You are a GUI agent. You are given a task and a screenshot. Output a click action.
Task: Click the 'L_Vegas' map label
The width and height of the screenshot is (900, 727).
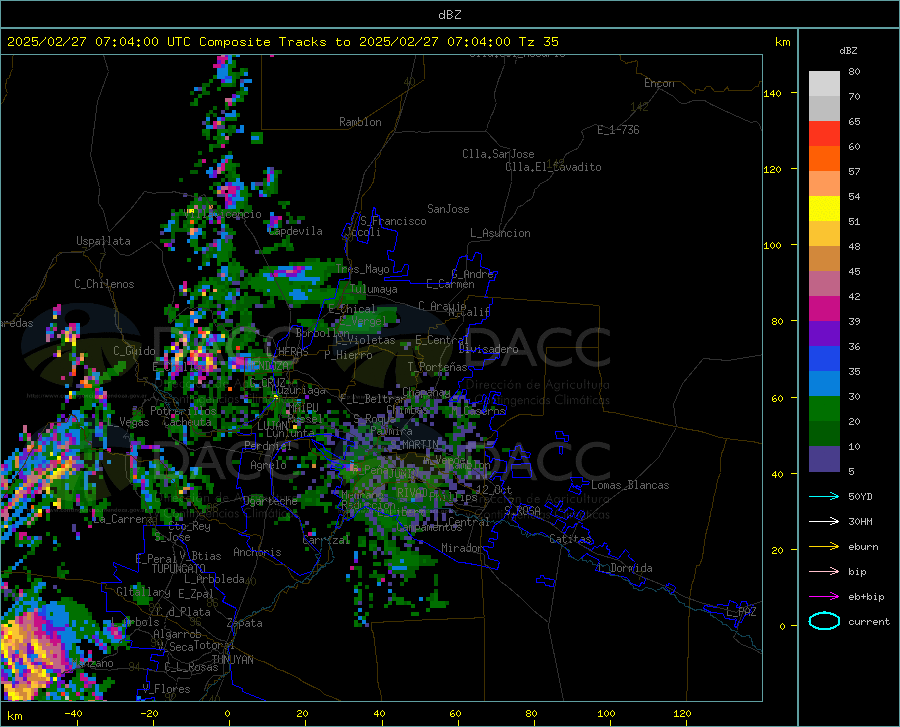point(128,422)
